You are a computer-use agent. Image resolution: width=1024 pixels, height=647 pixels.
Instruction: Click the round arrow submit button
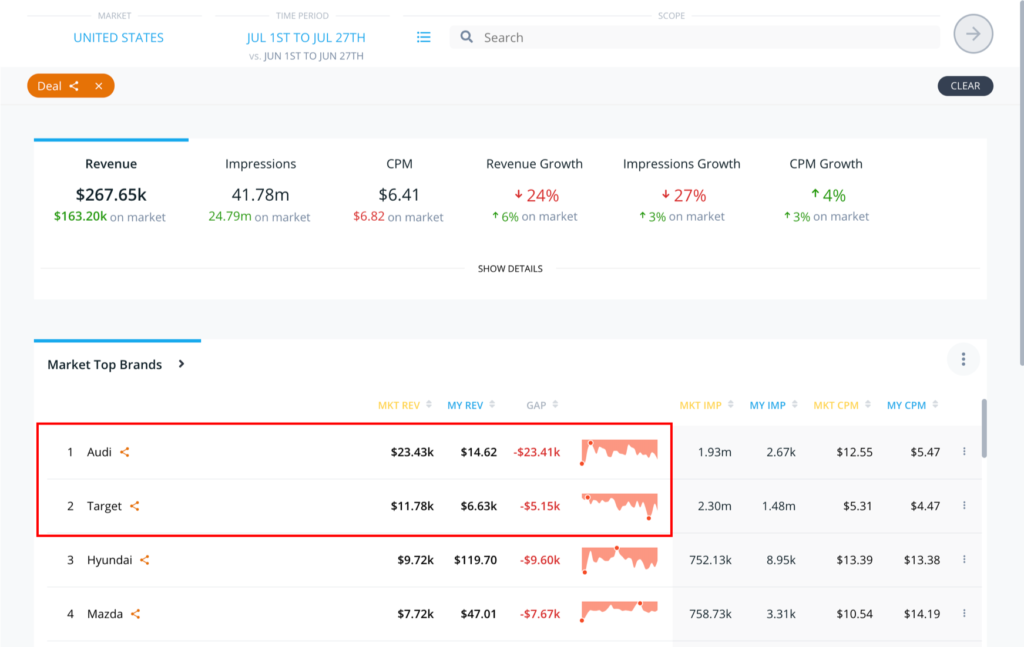click(973, 34)
